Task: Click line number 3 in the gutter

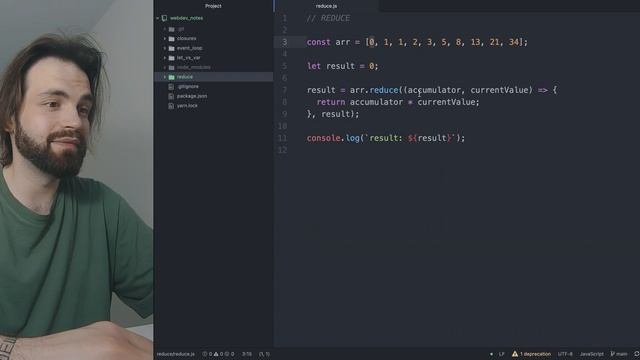Action: [x=284, y=42]
